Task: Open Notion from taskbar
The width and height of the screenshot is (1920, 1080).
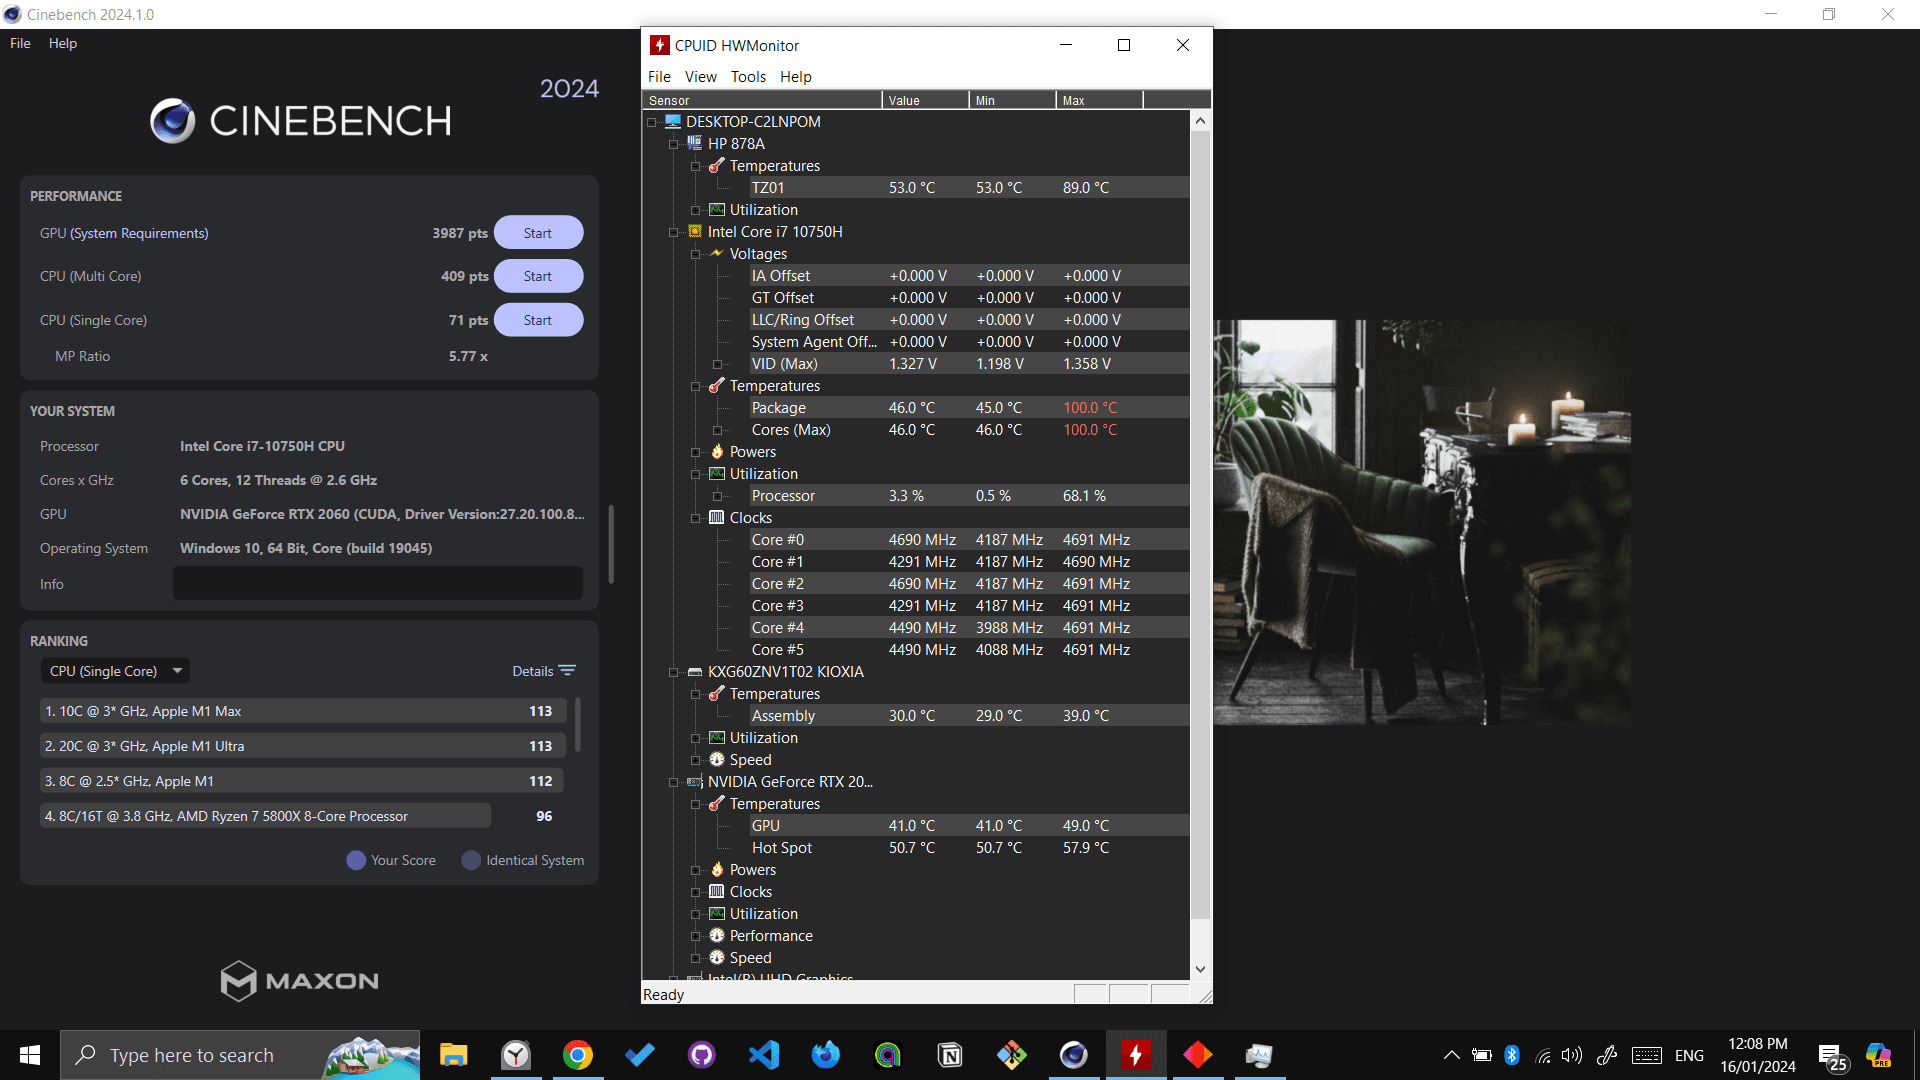Action: tap(950, 1055)
